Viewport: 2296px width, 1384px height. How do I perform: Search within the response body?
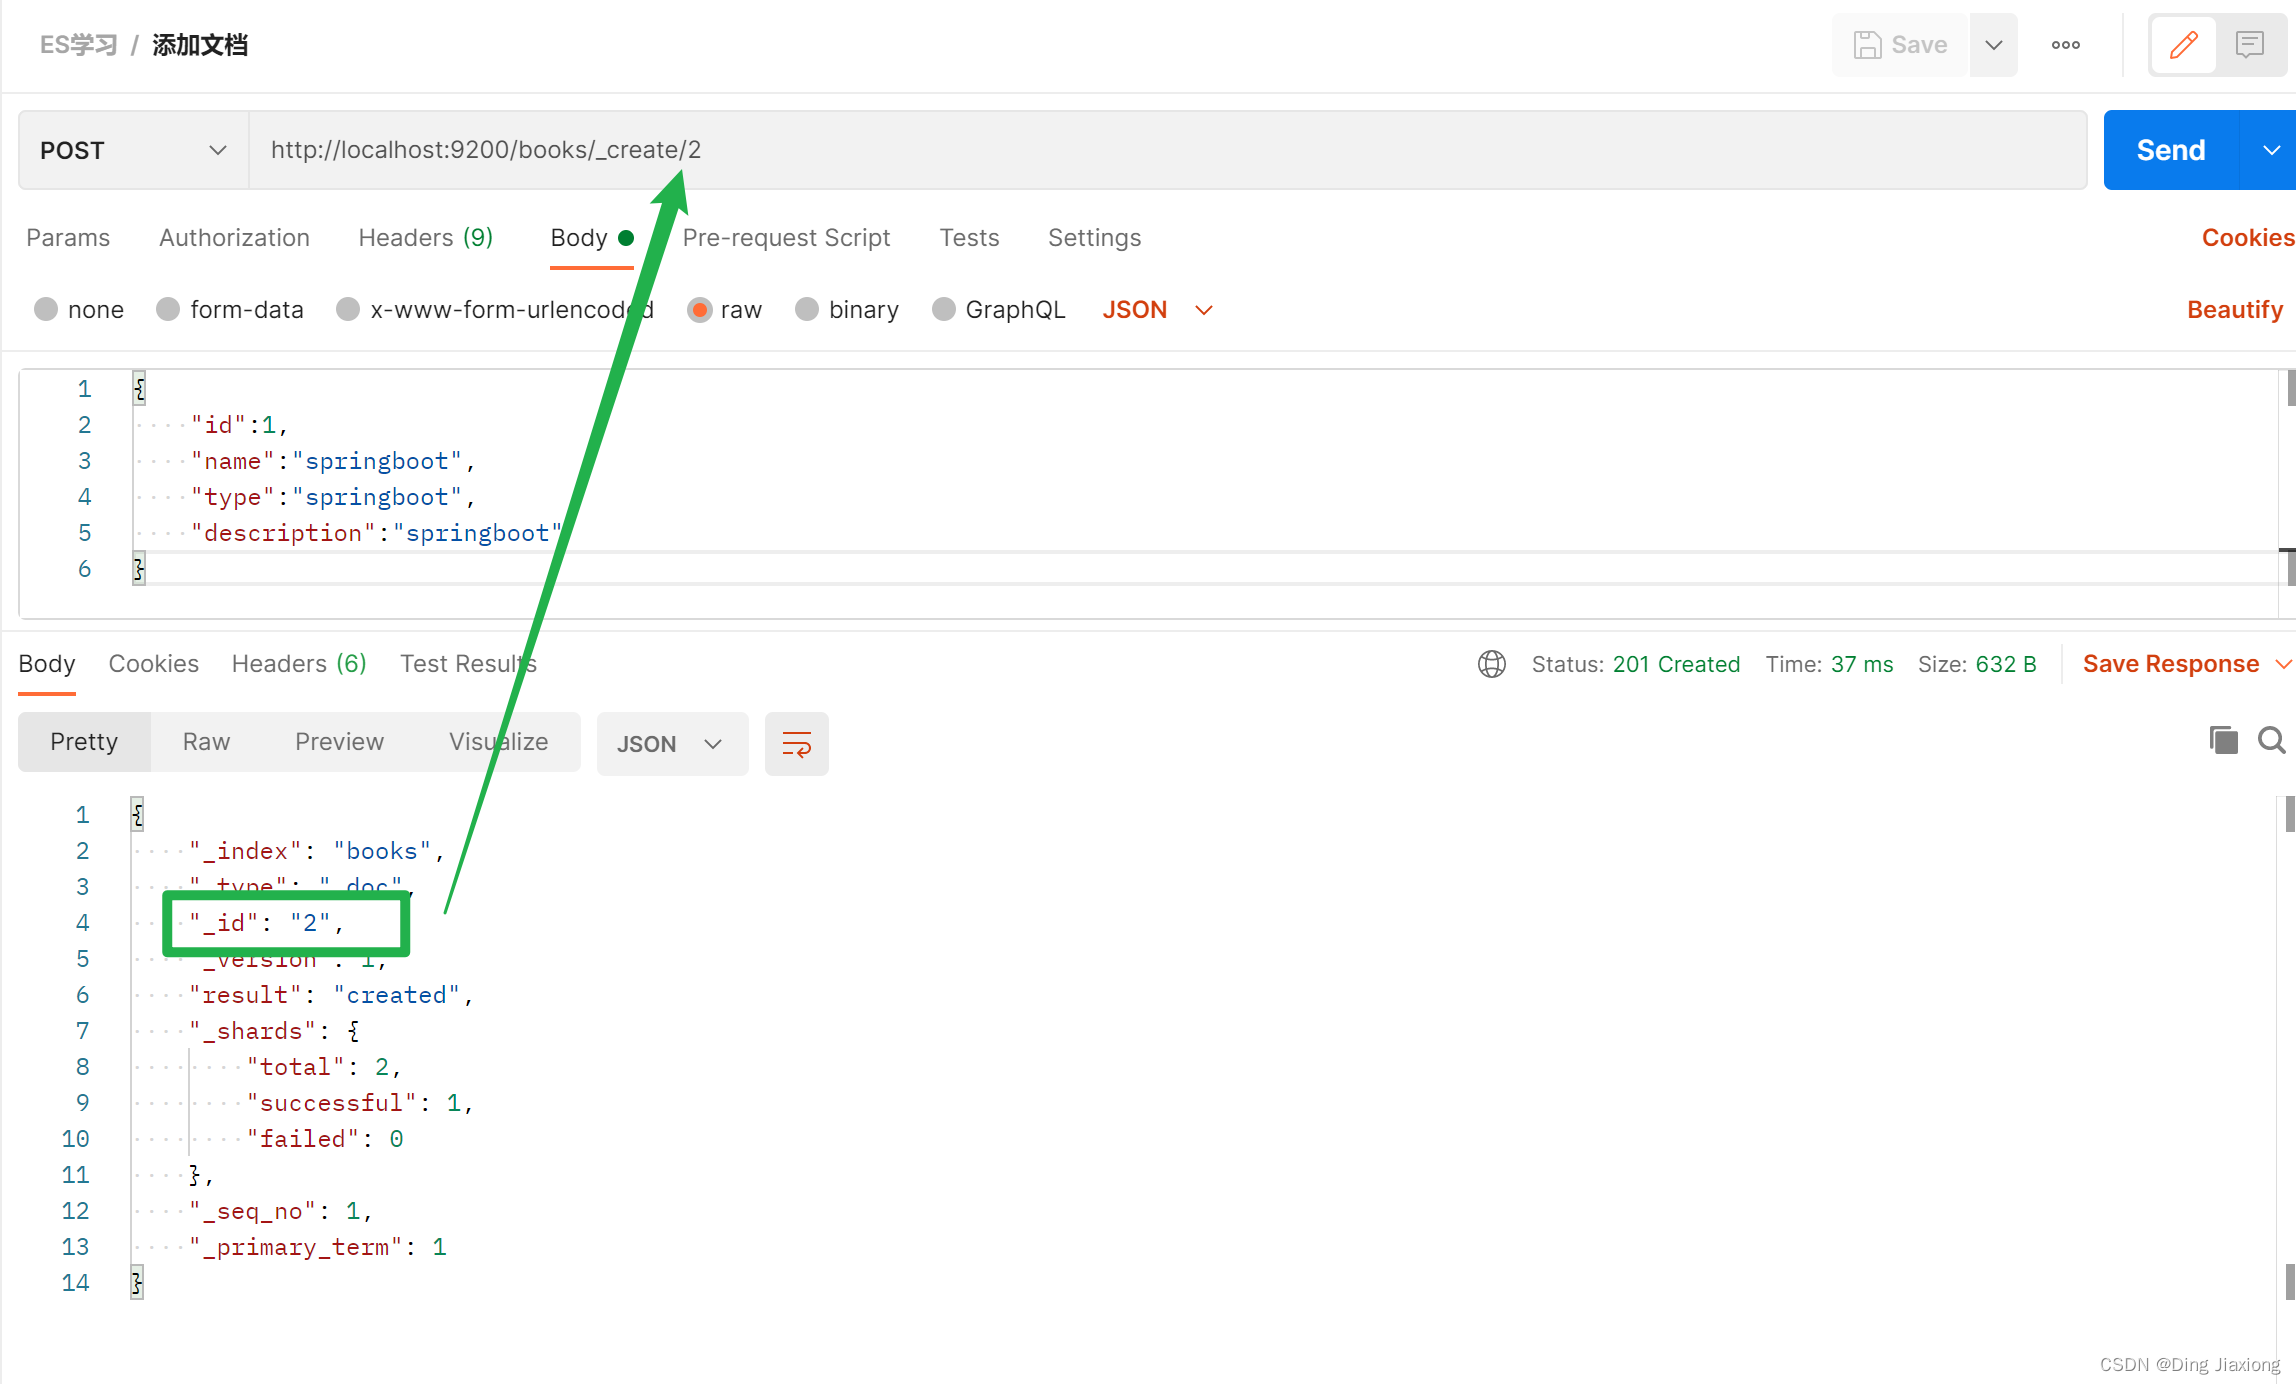2271,740
